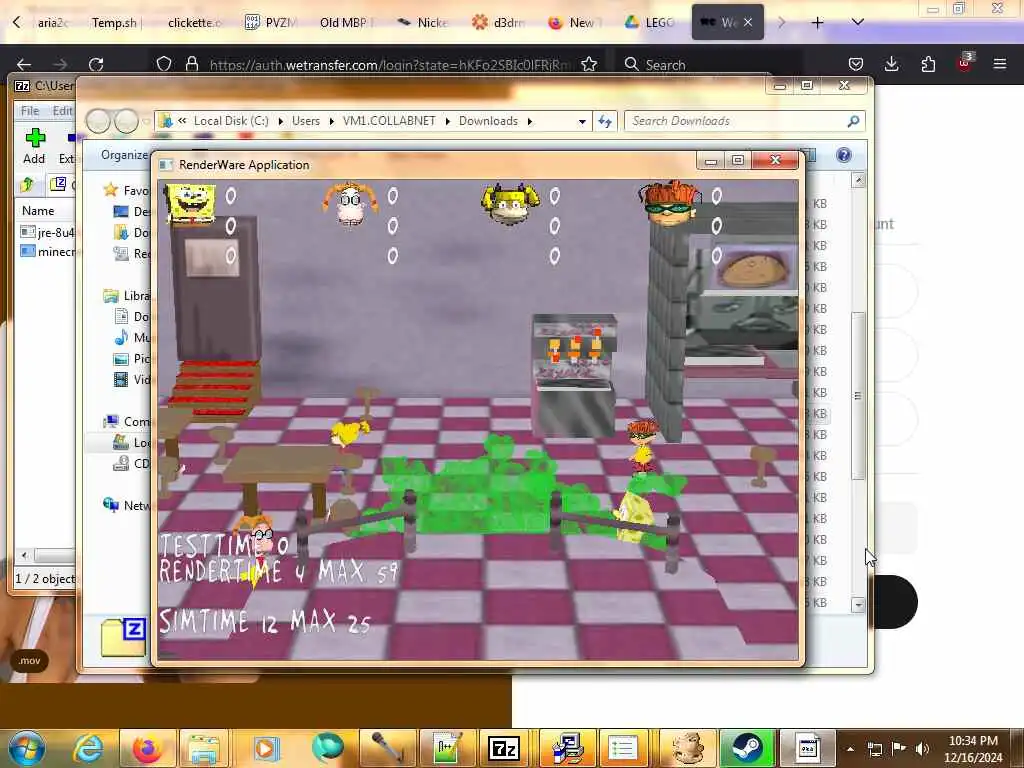The width and height of the screenshot is (1024, 768).
Task: Select jre-8u4 file in 7-Zip list
Action: coord(48,232)
